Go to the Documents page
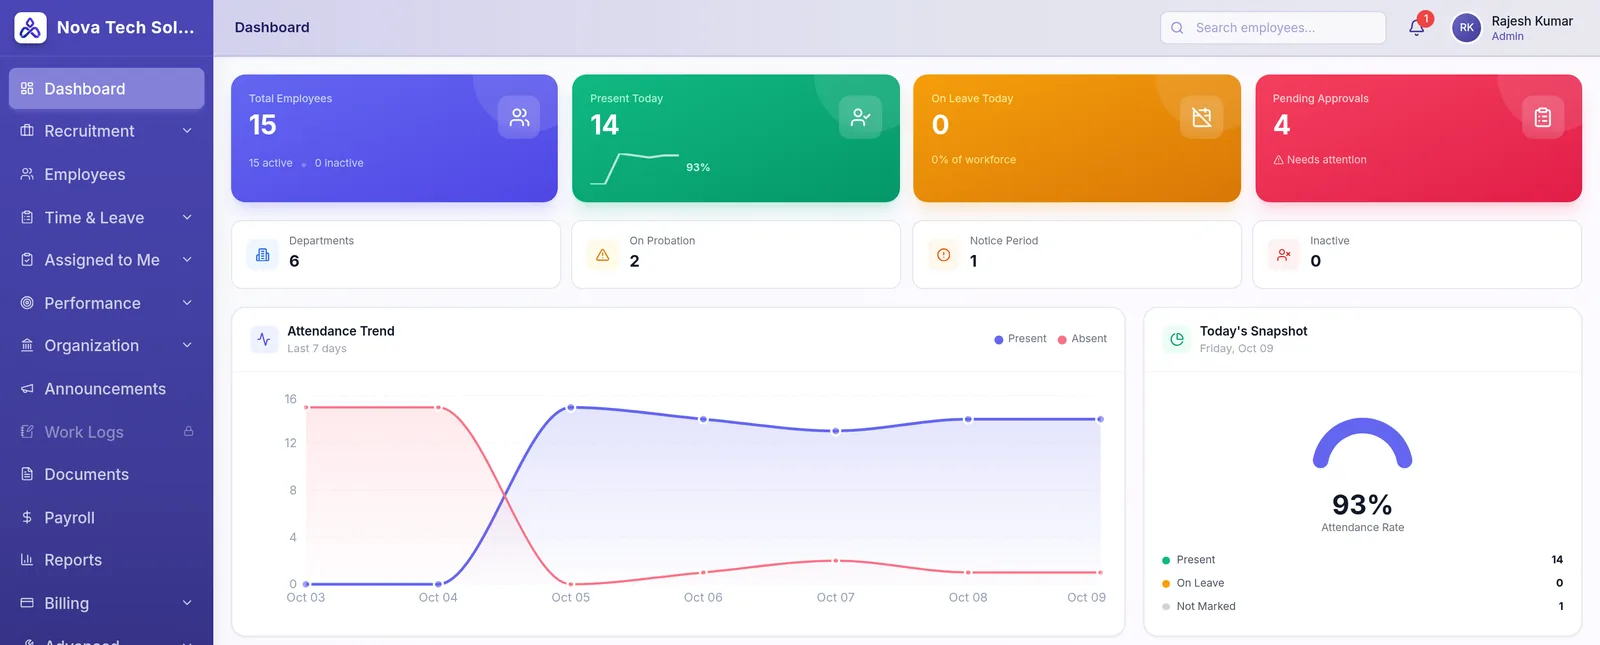The height and width of the screenshot is (645, 1600). click(106, 474)
